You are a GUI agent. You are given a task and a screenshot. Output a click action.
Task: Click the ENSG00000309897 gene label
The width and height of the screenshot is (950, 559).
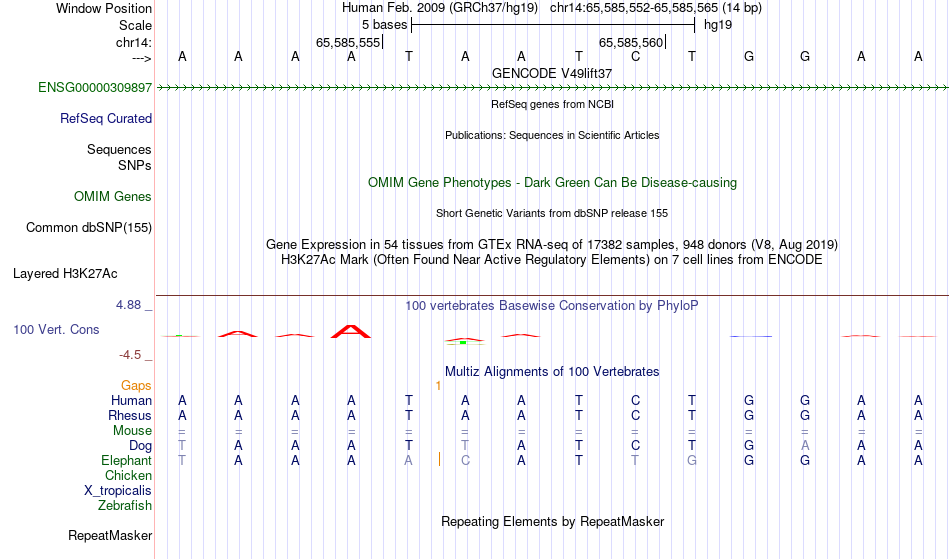click(95, 88)
